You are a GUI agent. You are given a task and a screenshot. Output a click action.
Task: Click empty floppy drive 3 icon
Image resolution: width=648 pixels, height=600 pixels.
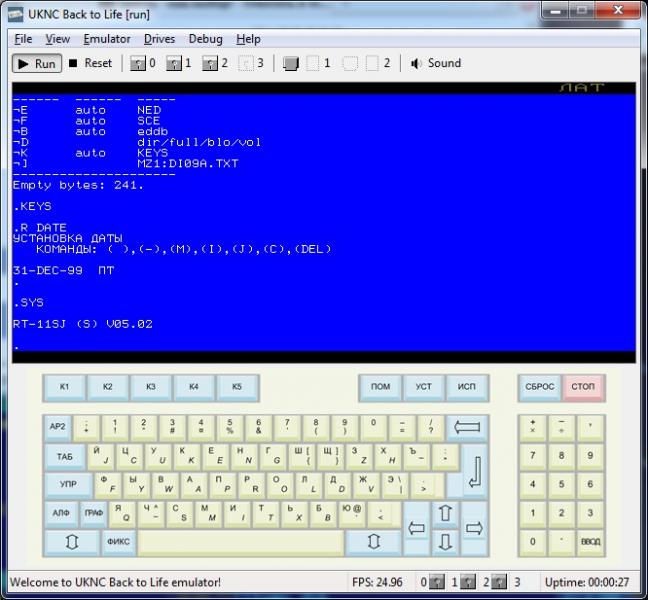(251, 63)
